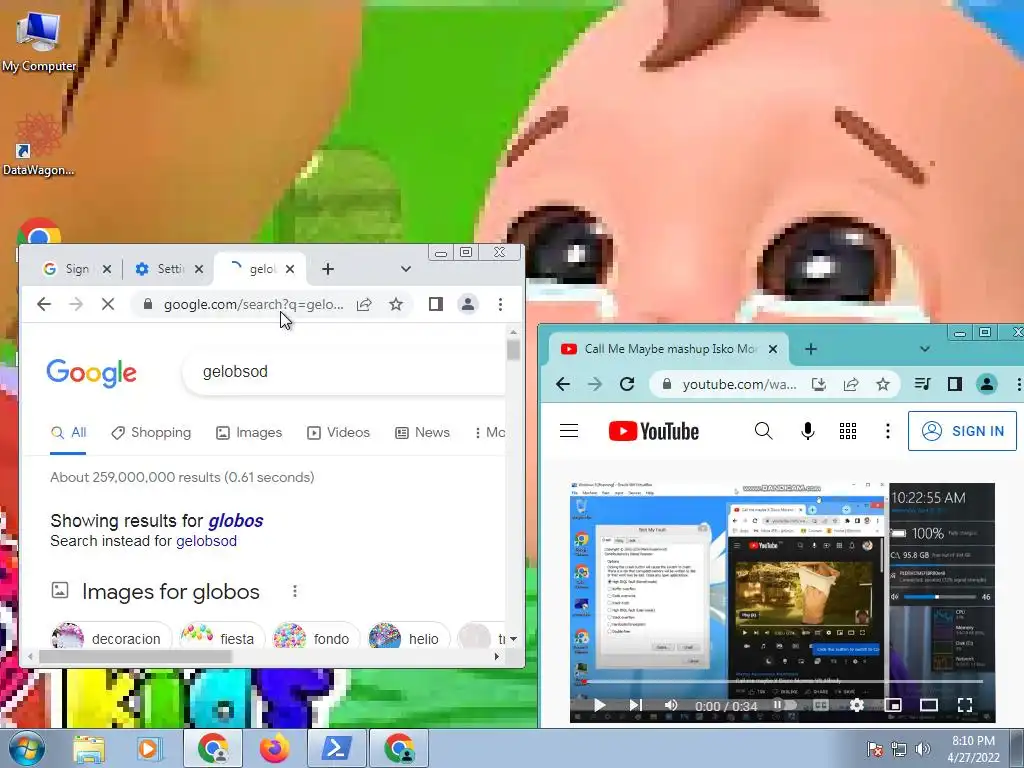Viewport: 1024px width, 768px height.
Task: Select the fiesta image chip
Action: 221,638
